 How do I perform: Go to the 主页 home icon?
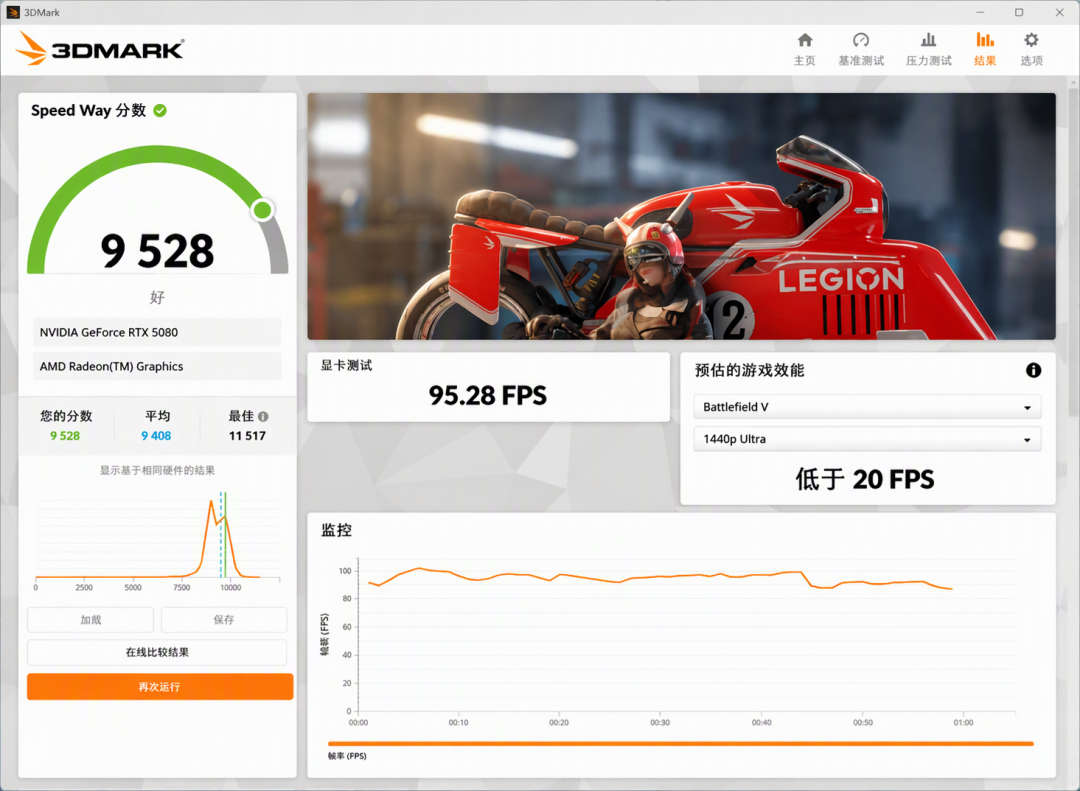tap(804, 40)
